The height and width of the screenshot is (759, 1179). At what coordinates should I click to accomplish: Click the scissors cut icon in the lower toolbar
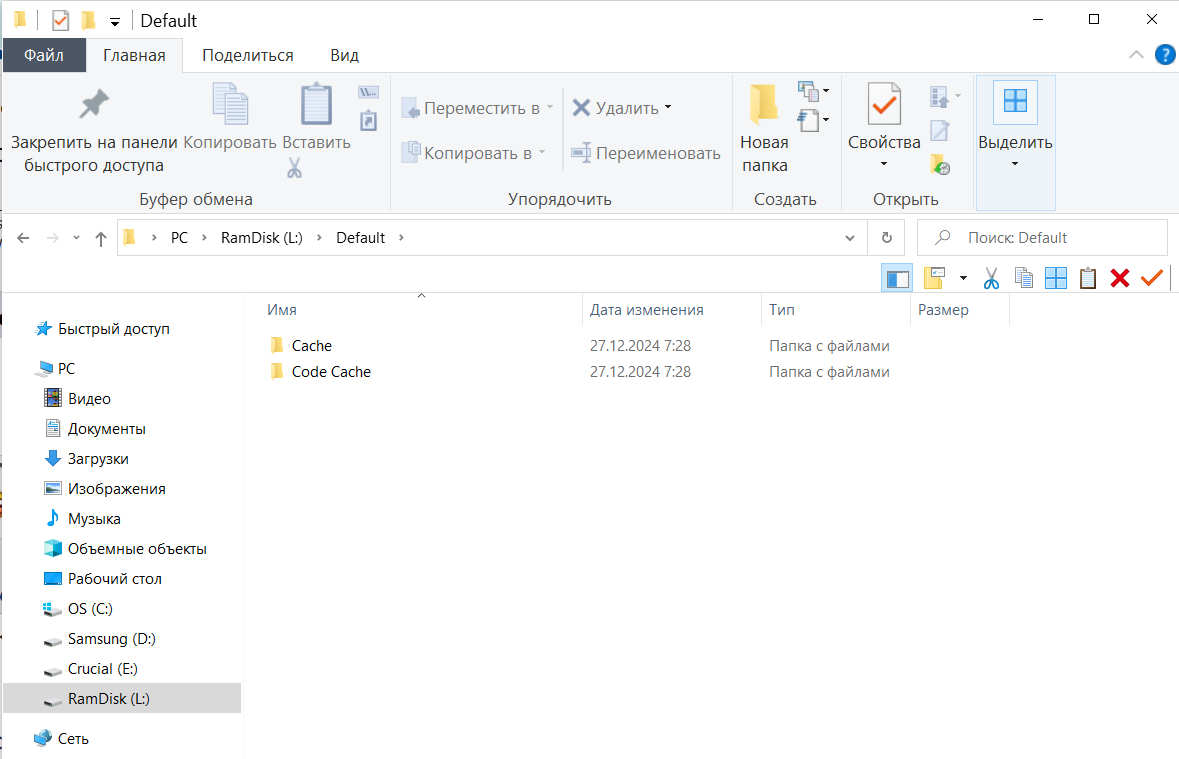991,278
